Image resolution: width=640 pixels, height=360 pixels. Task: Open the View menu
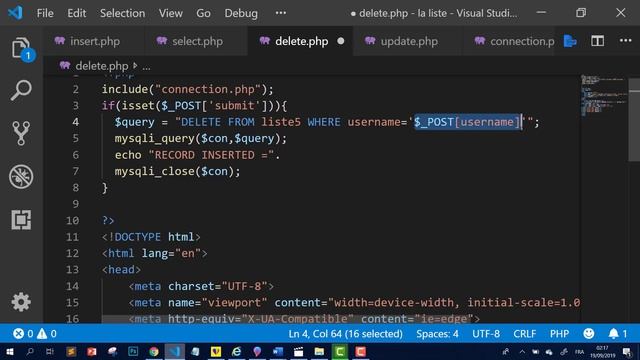tap(171, 13)
